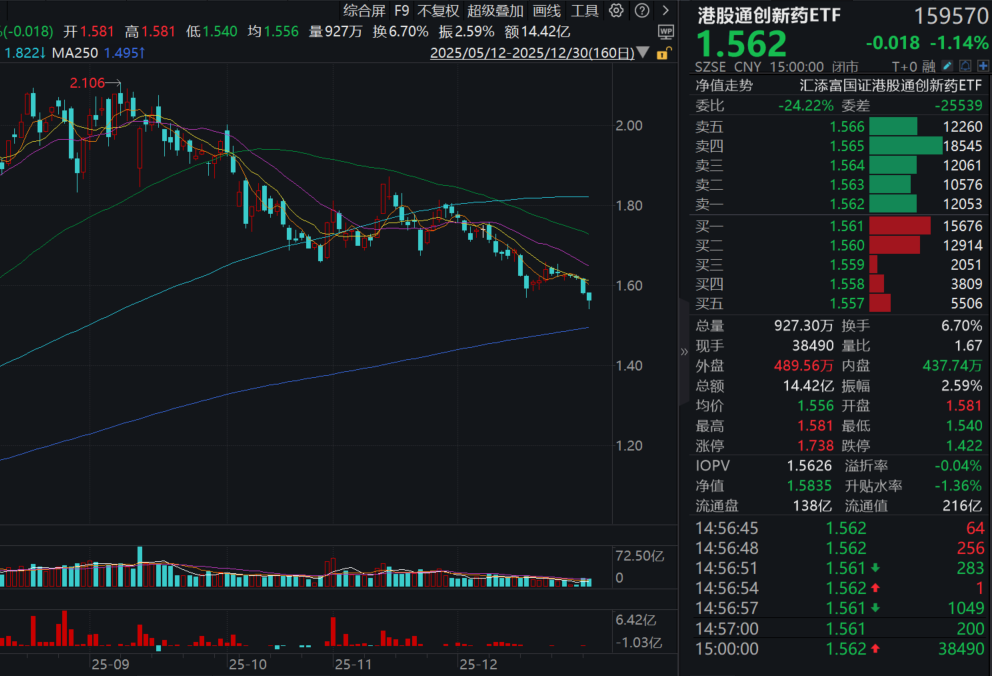Click the plus icon to add to watchlist
992x676 pixels.
tap(984, 65)
